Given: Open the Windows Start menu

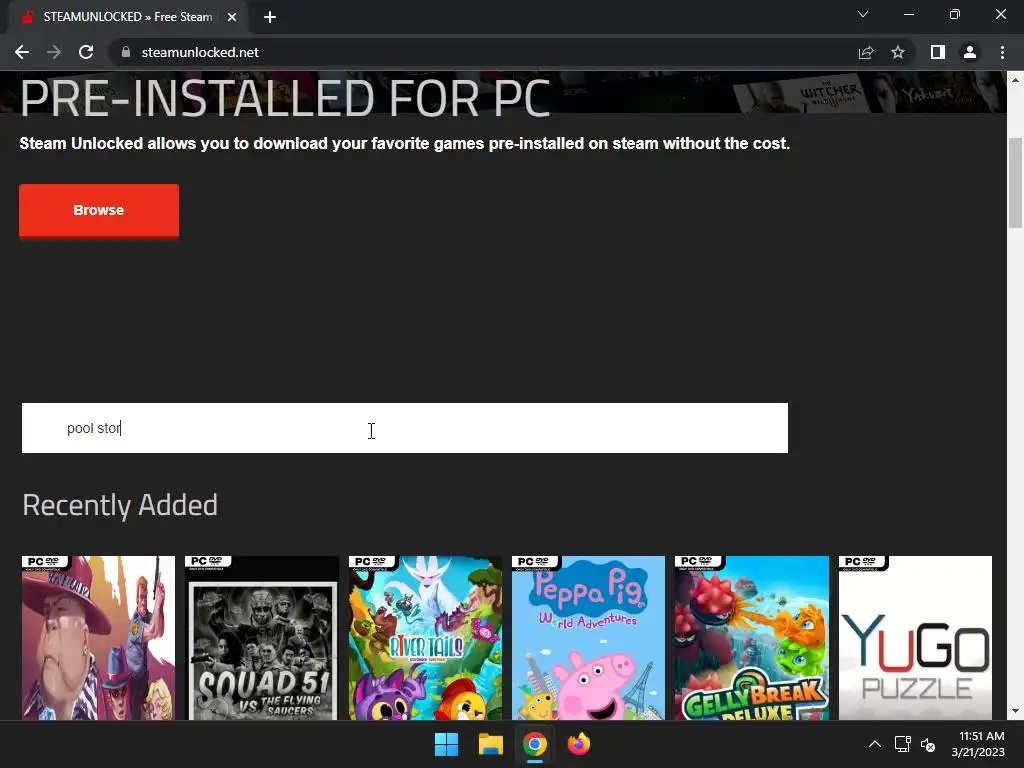Looking at the screenshot, I should 447,744.
